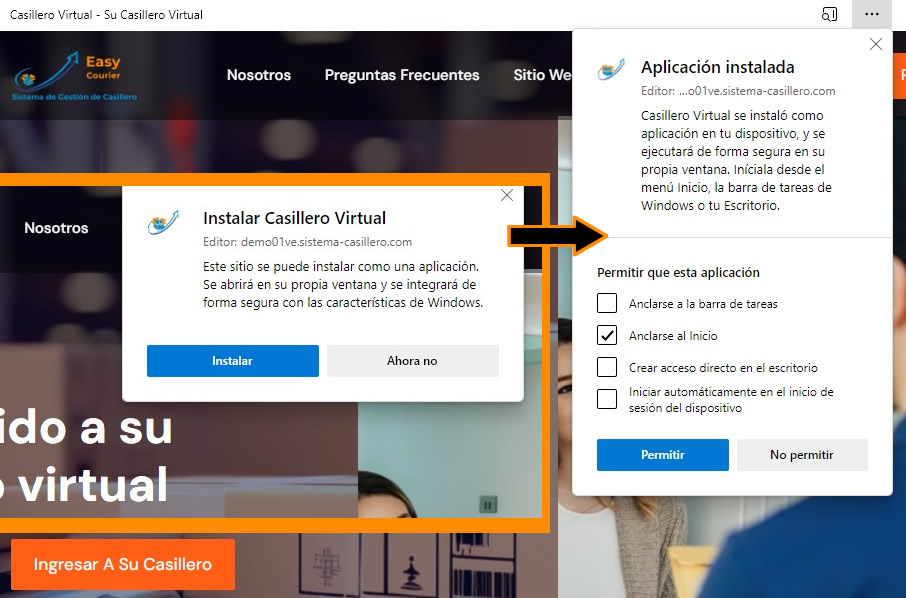Screen dimensions: 906x598
Task: Click the Permitir button
Action: pyautogui.click(x=663, y=455)
